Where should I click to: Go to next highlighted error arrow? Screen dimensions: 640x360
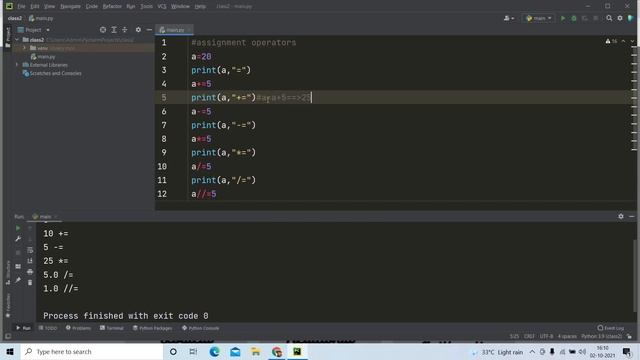(632, 41)
